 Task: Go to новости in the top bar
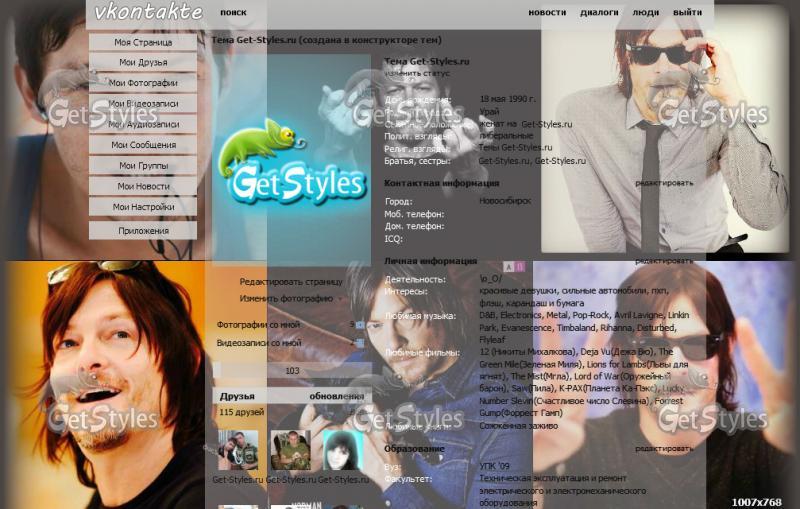pos(547,12)
